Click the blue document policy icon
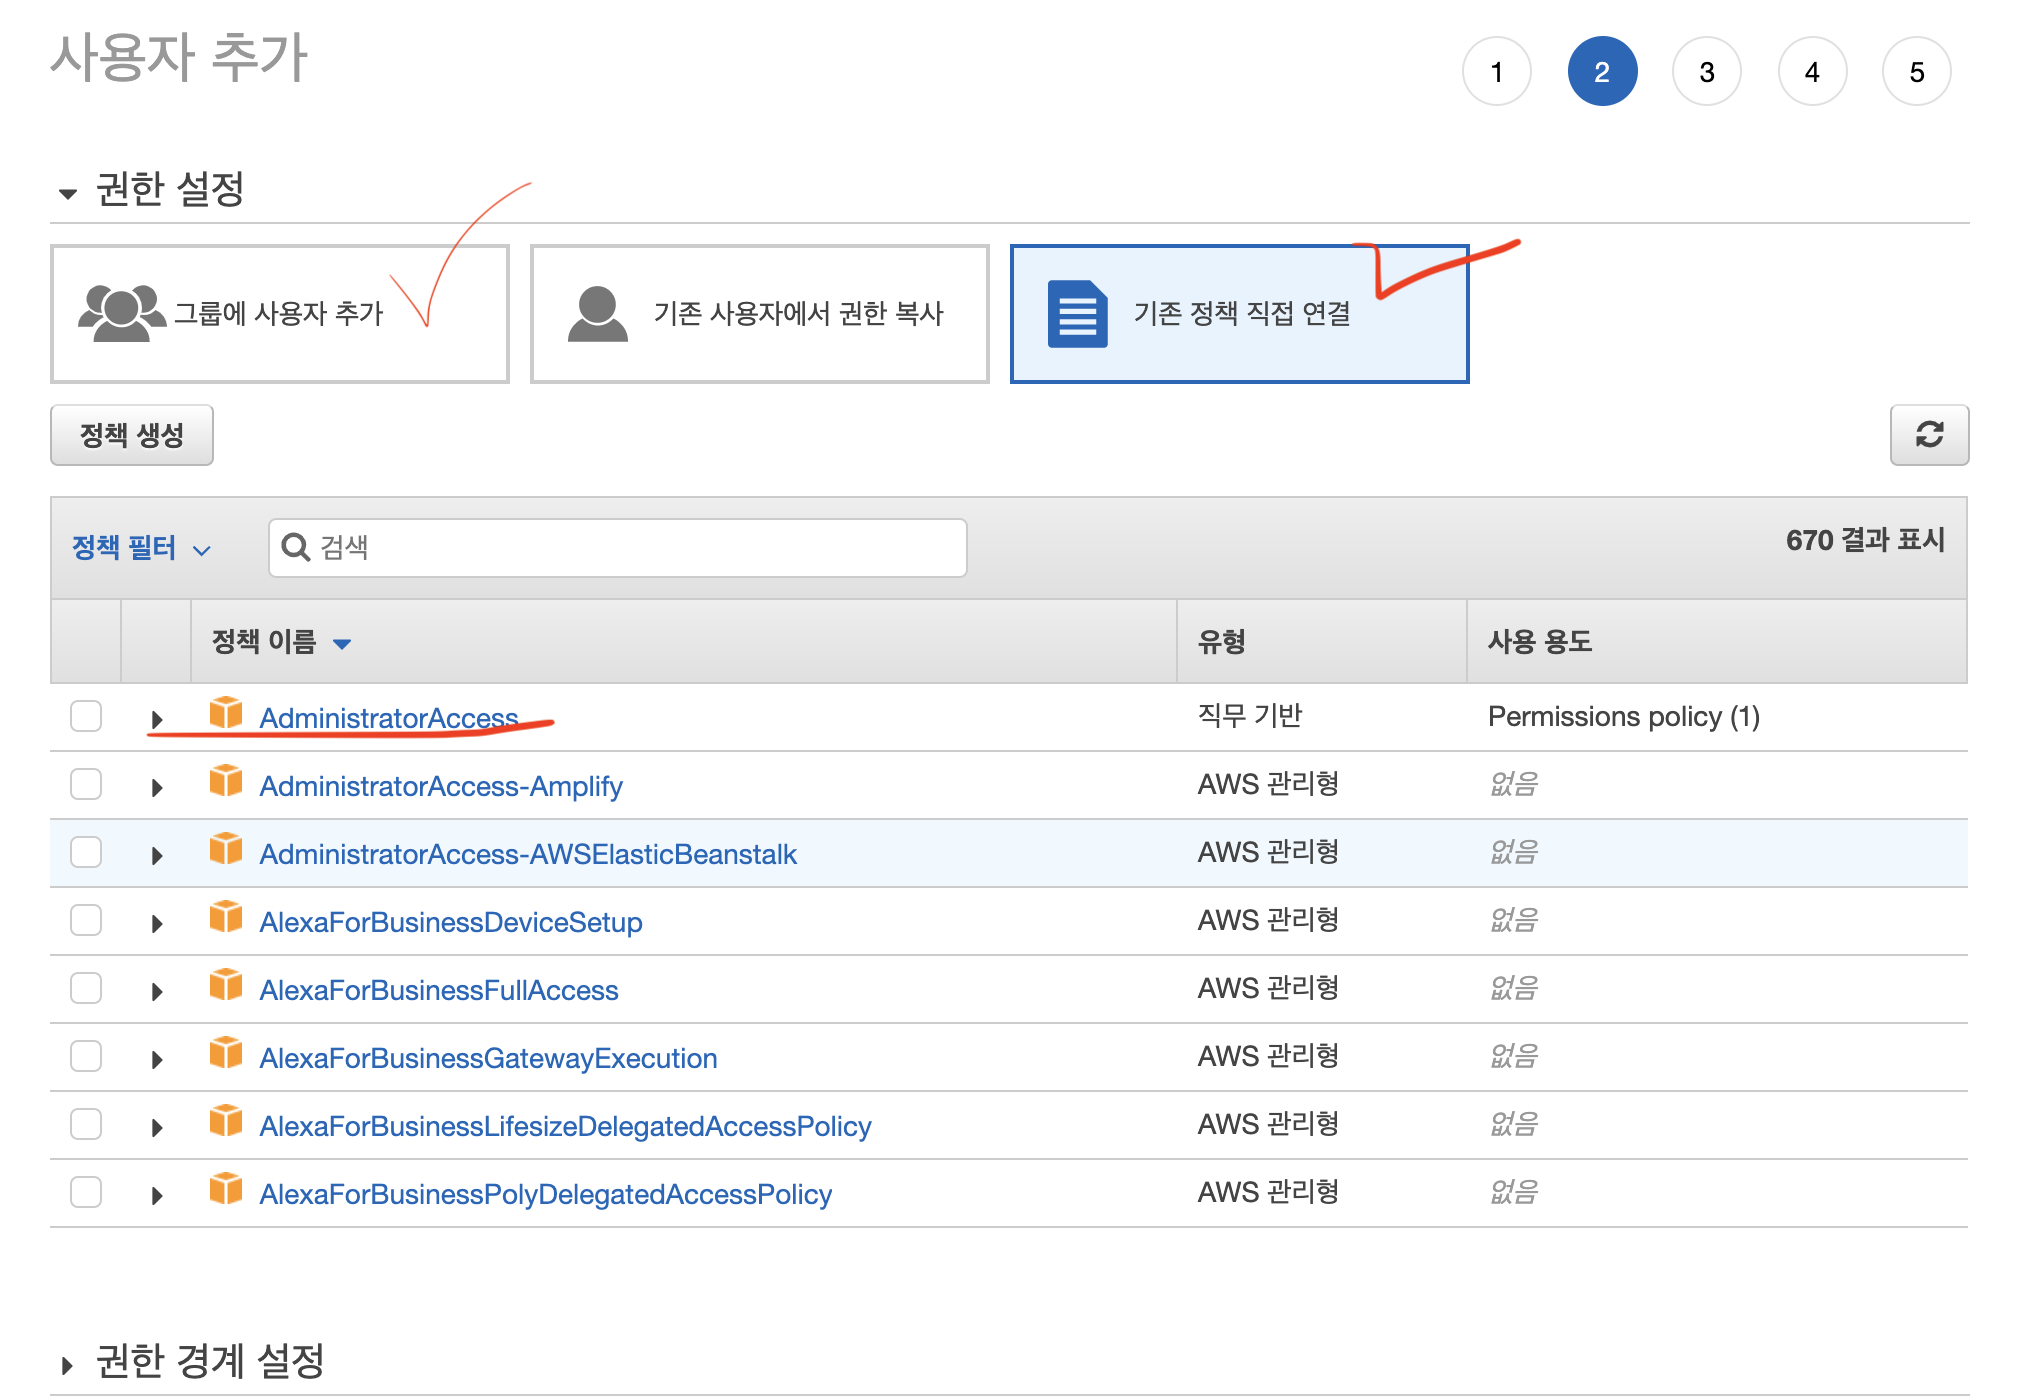The width and height of the screenshot is (2040, 1398). [x=1076, y=313]
